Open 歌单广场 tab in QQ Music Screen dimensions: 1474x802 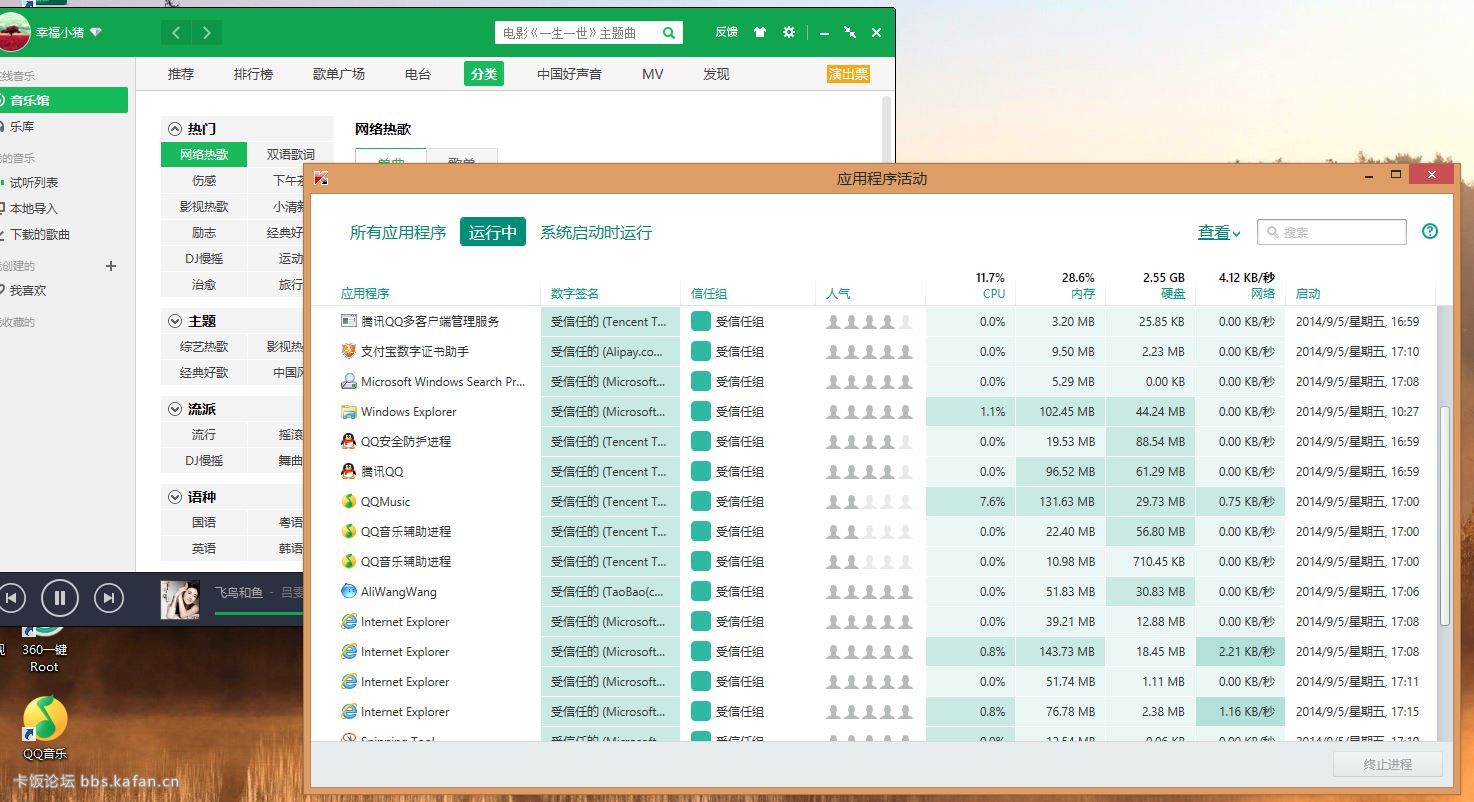(x=339, y=74)
